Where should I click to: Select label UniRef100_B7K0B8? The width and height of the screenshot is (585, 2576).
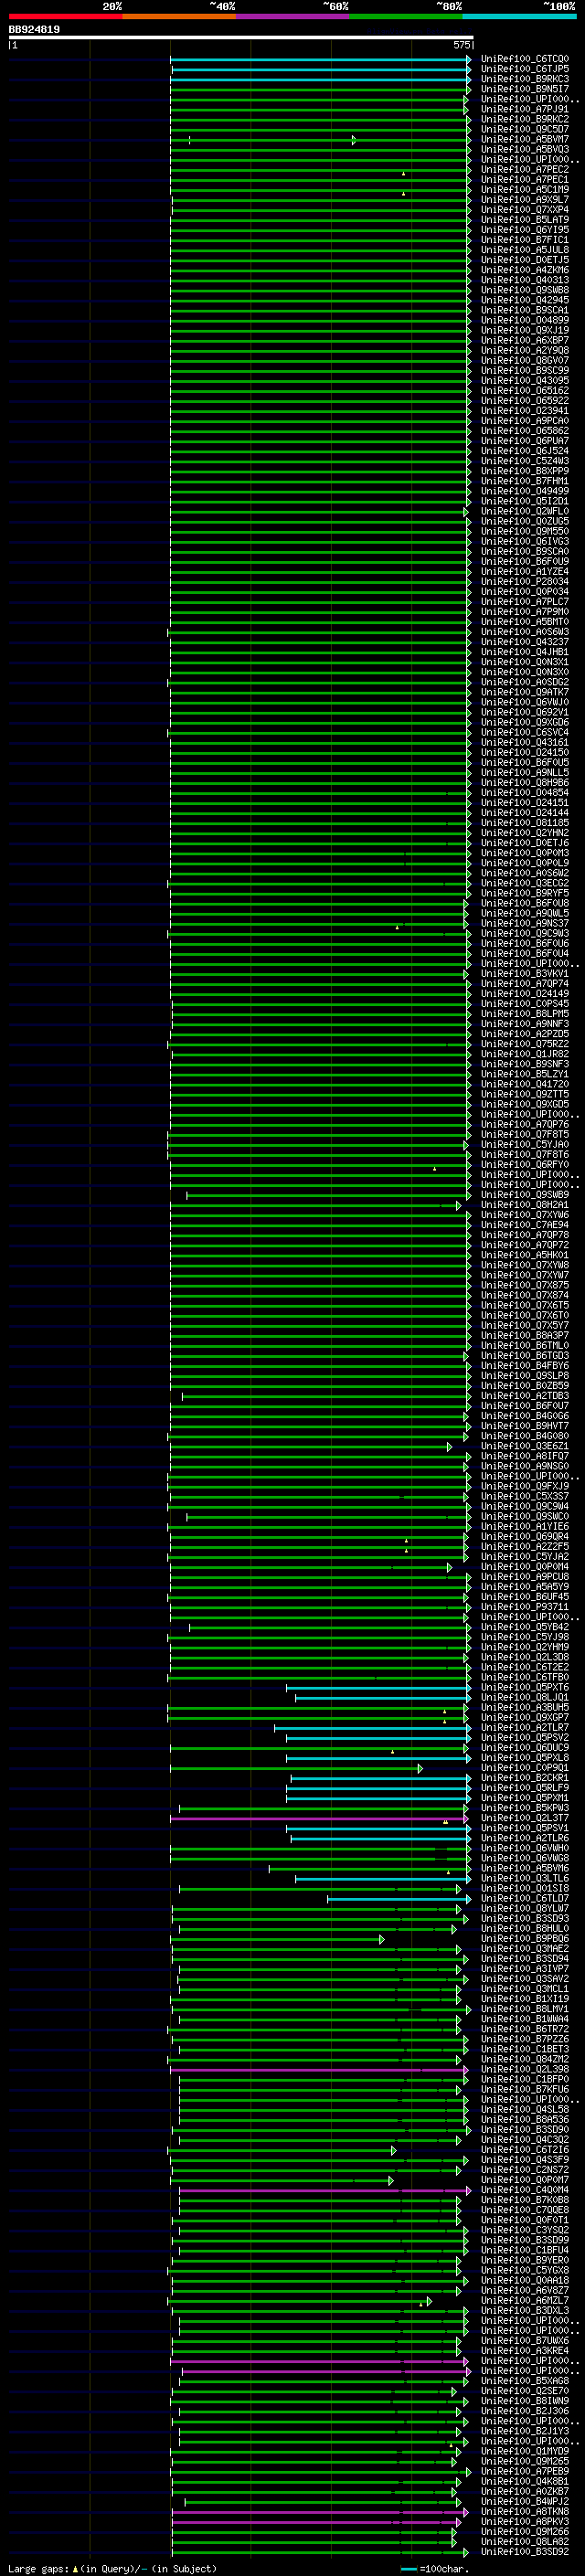click(525, 2200)
